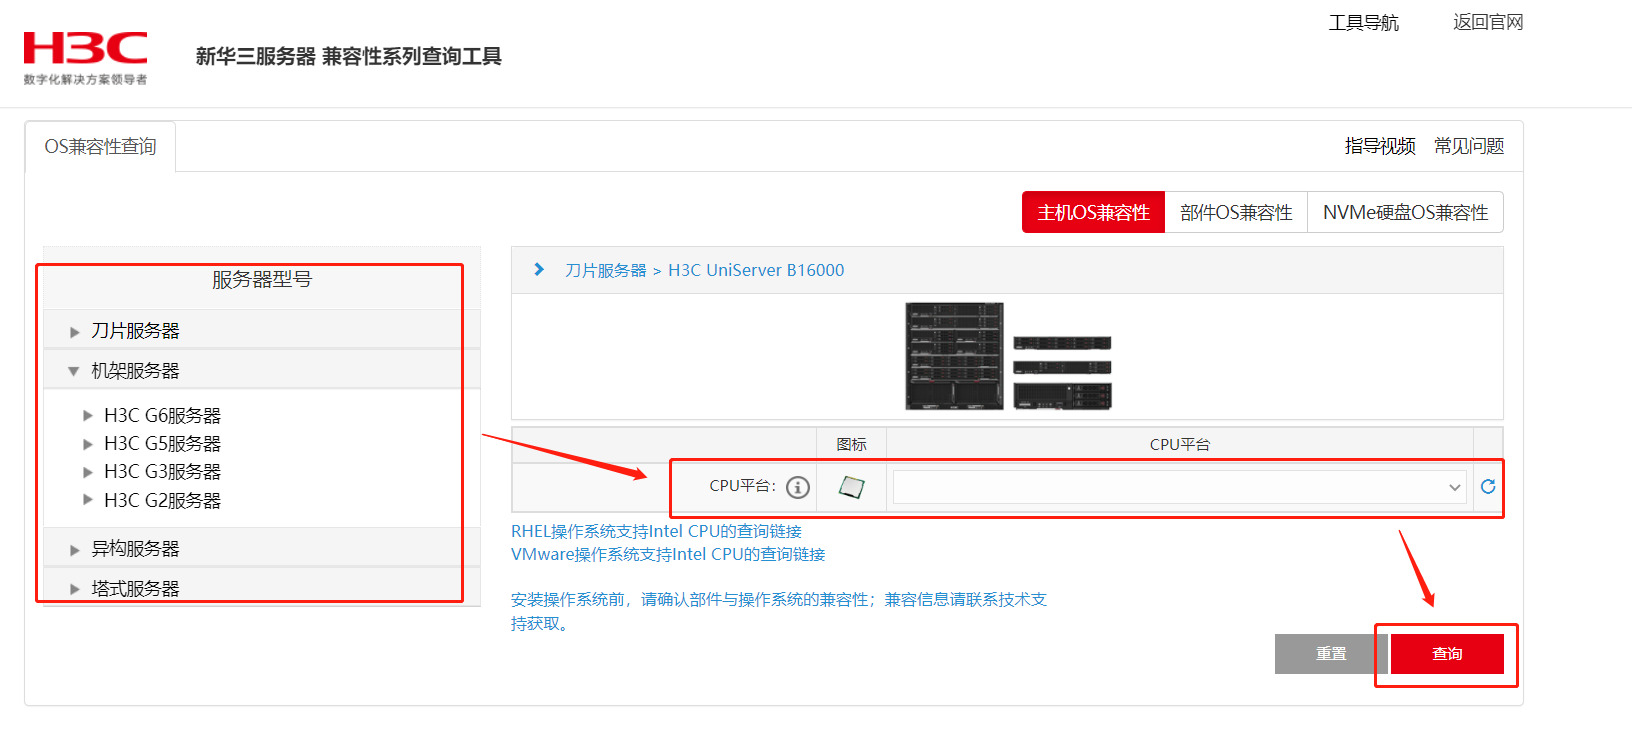This screenshot has height=731, width=1632.
Task: Select H3C G5服务器 tree label
Action: coord(162,444)
